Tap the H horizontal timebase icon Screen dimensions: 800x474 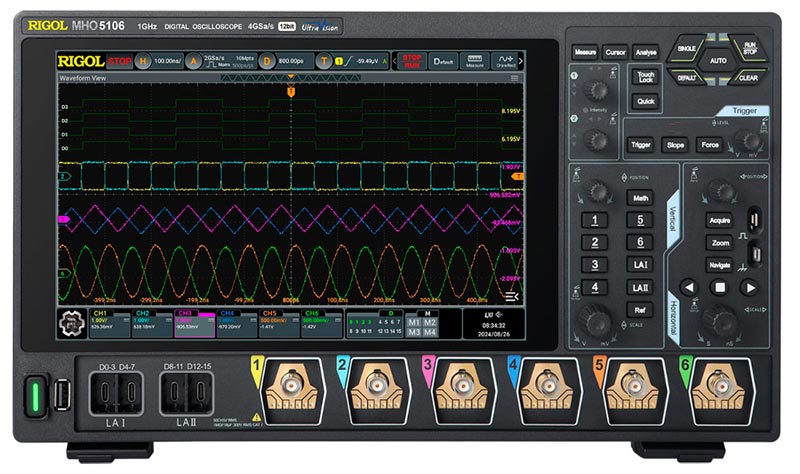(143, 62)
